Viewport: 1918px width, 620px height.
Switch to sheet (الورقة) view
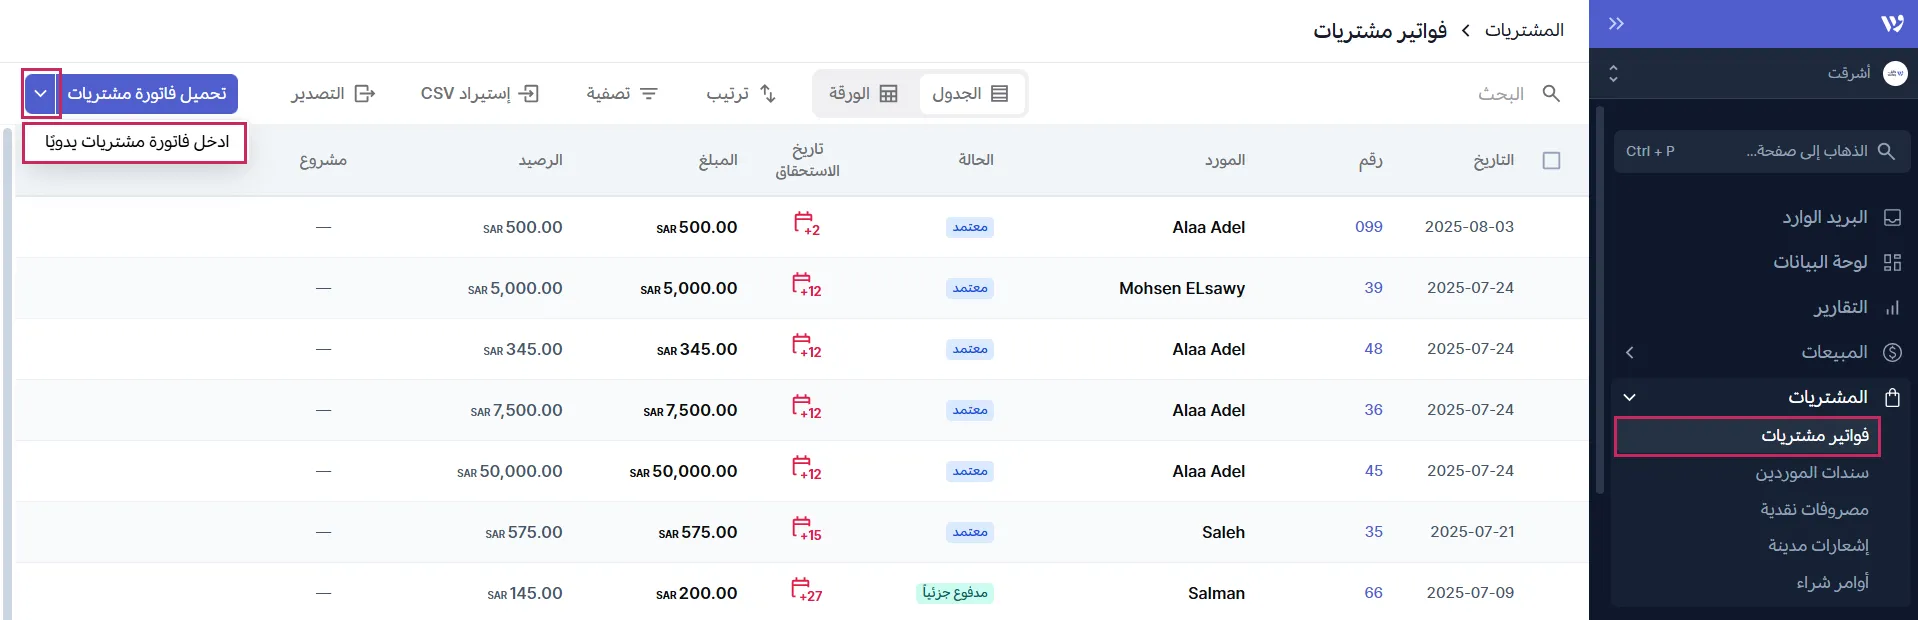(x=863, y=93)
